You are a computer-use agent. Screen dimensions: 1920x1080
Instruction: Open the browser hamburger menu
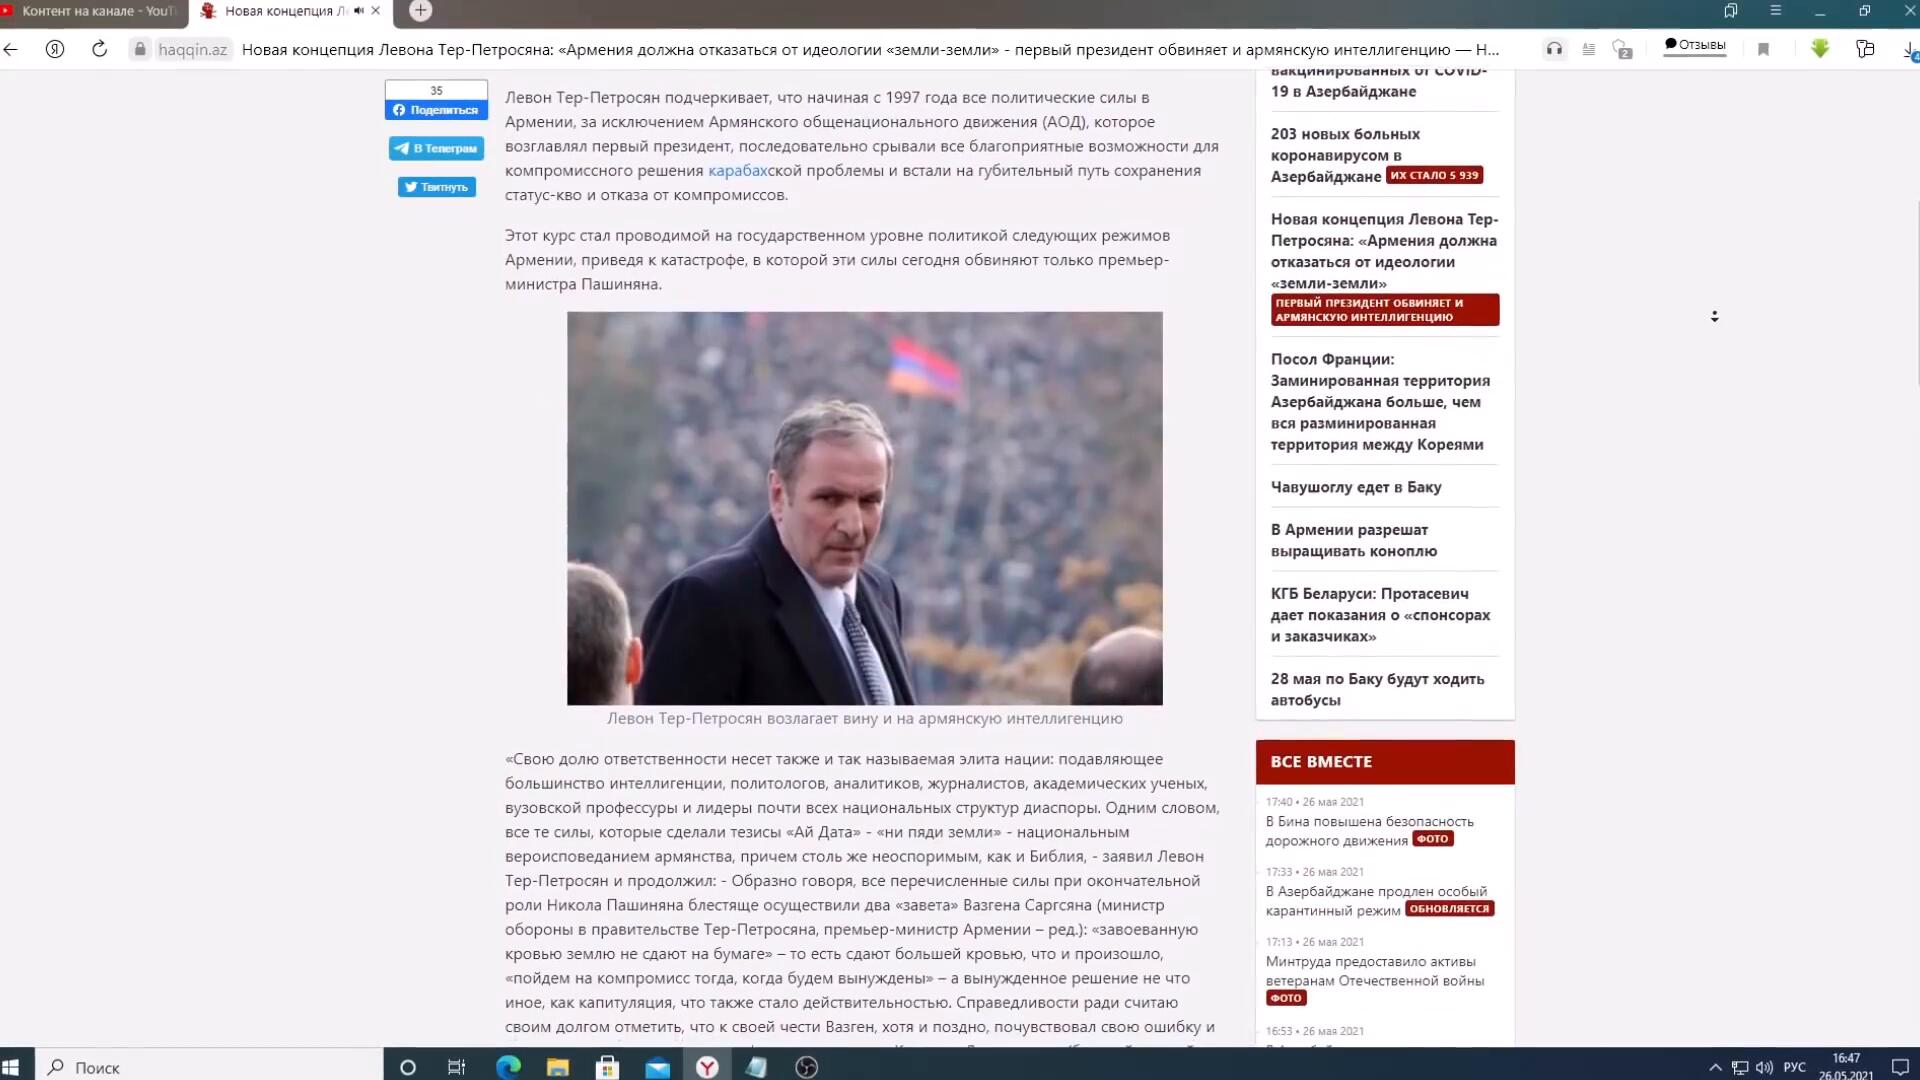[x=1775, y=11]
